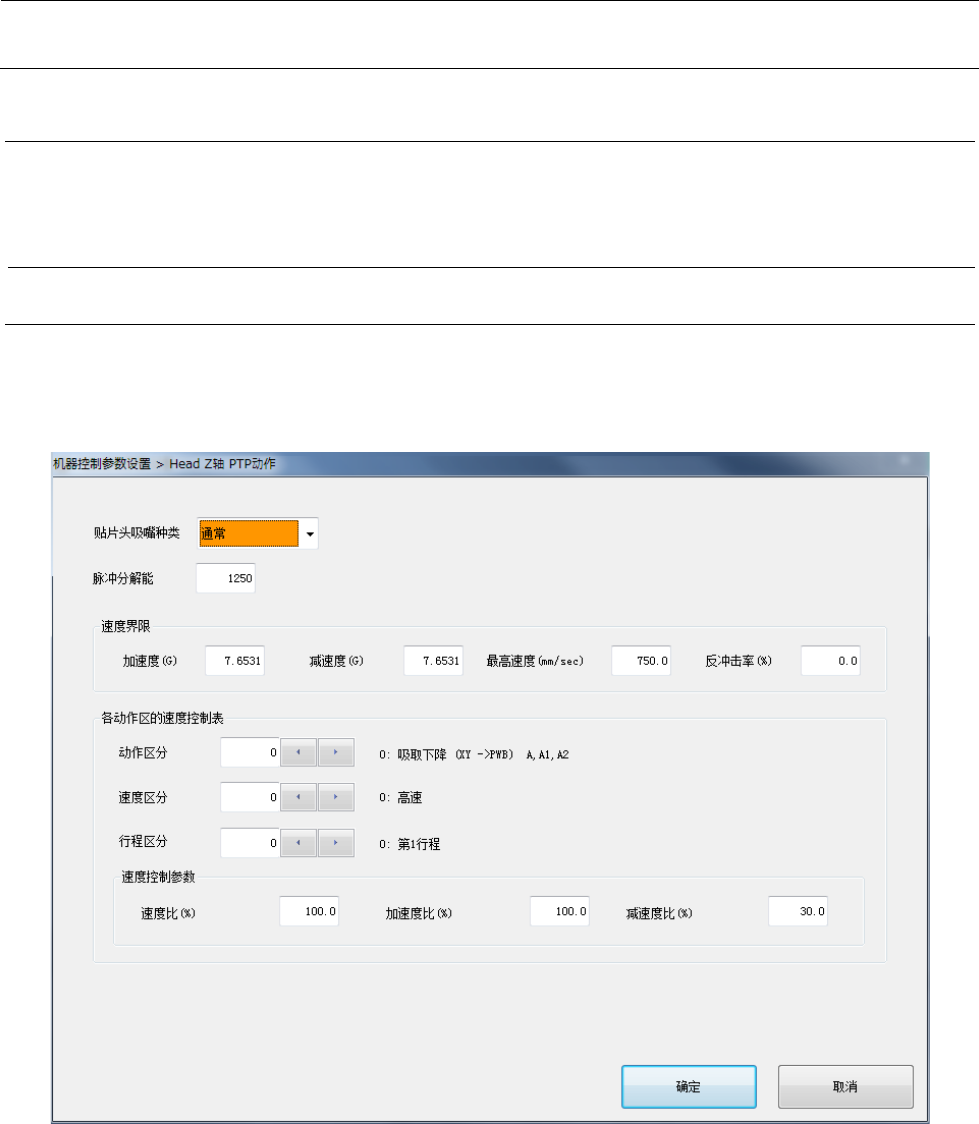Decrease 动作区分 with left arrow

(x=298, y=753)
